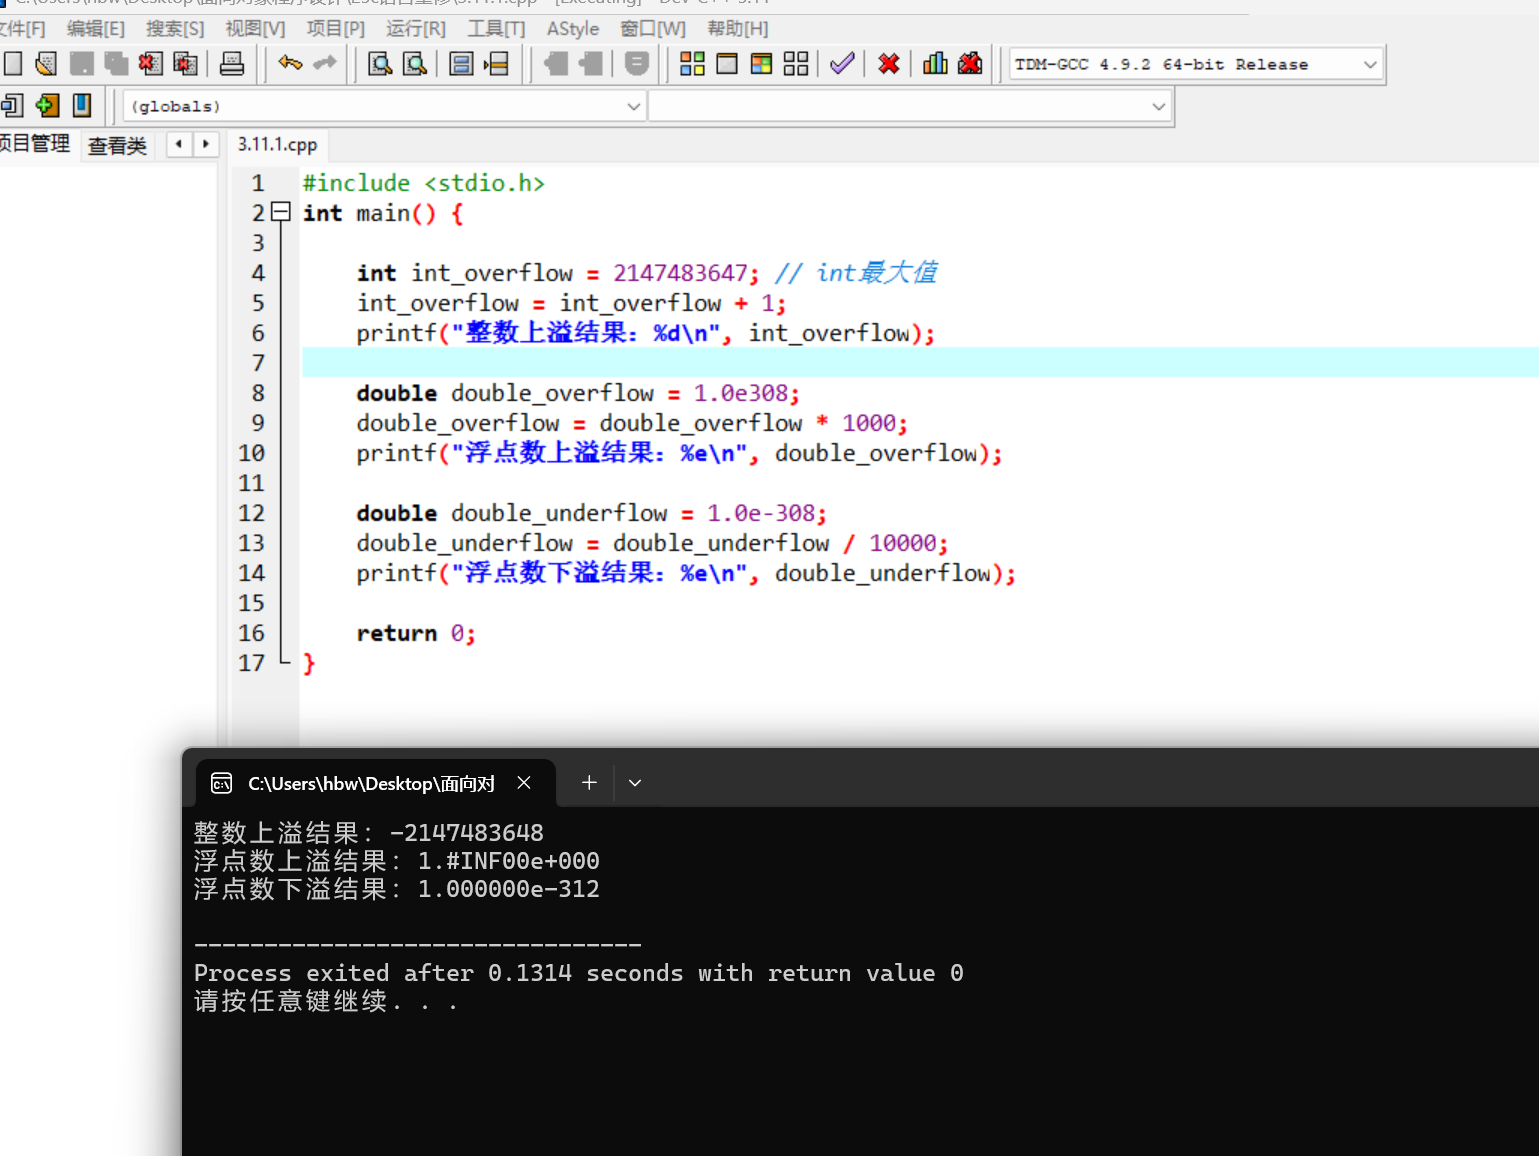Click the Print toolbar icon
The image size is (1539, 1156).
[x=232, y=64]
